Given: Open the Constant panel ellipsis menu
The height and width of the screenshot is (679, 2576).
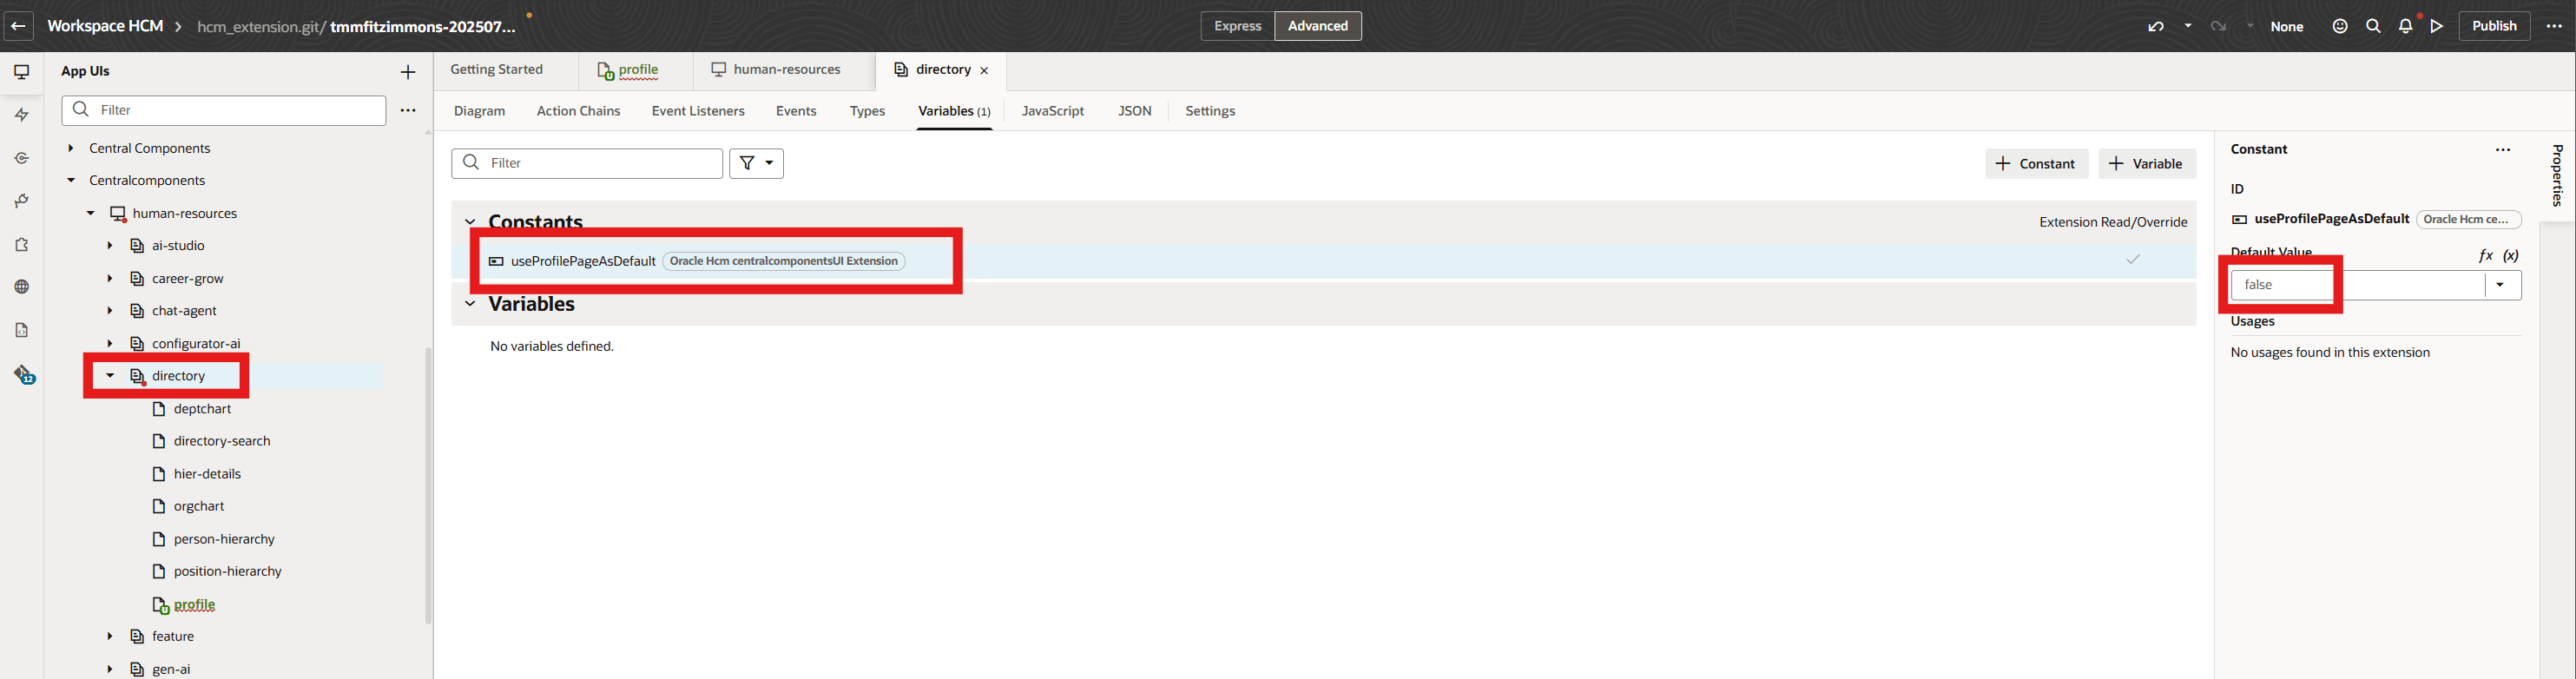Looking at the screenshot, I should pos(2503,150).
